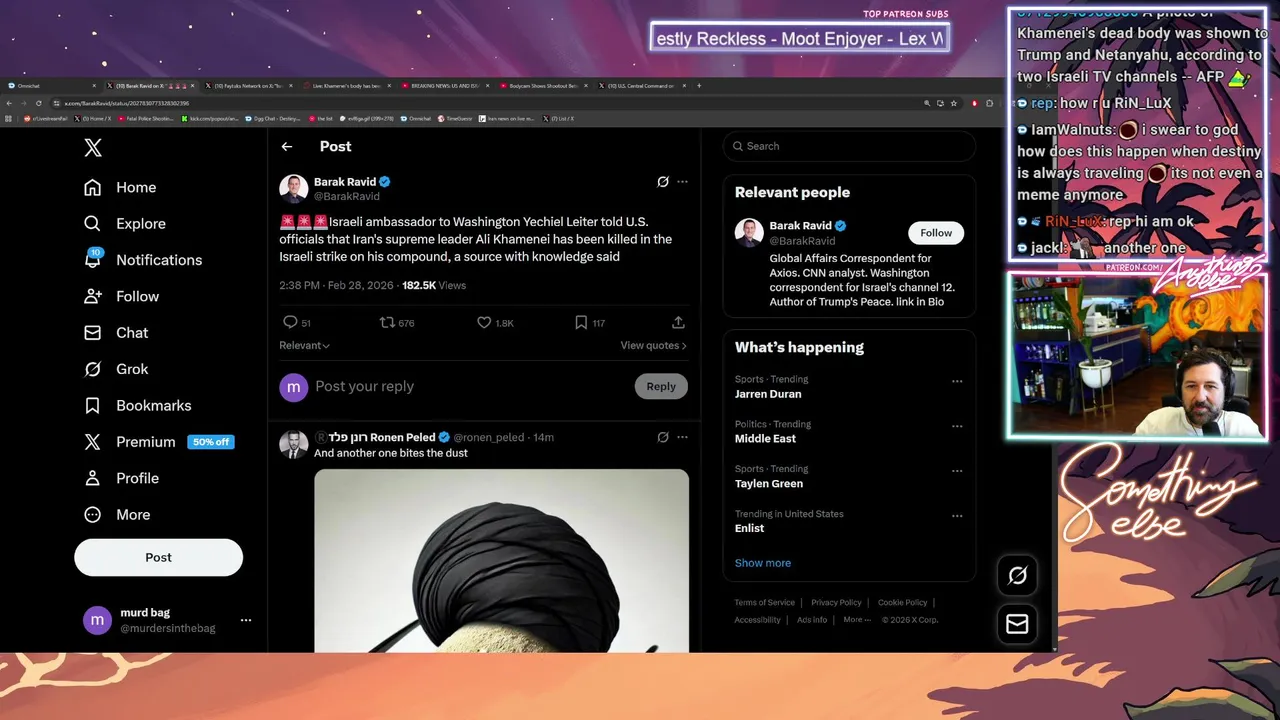Viewport: 1280px width, 720px height.
Task: Open the Privacy Policy link
Action: point(836,603)
